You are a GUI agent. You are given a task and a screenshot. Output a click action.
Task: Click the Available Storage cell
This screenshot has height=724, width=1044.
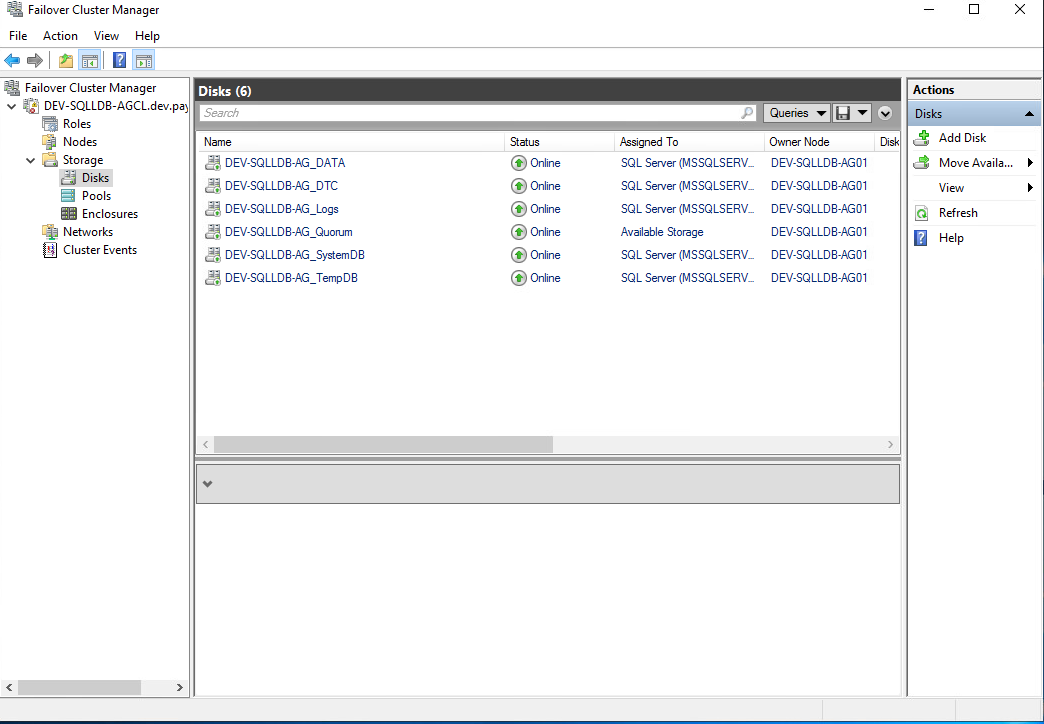(662, 232)
